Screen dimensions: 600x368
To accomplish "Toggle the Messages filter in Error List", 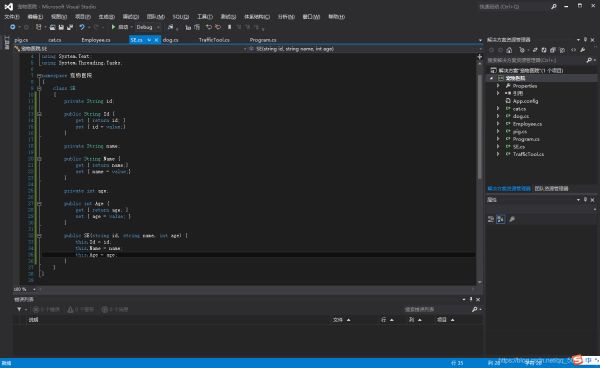I will coord(115,309).
